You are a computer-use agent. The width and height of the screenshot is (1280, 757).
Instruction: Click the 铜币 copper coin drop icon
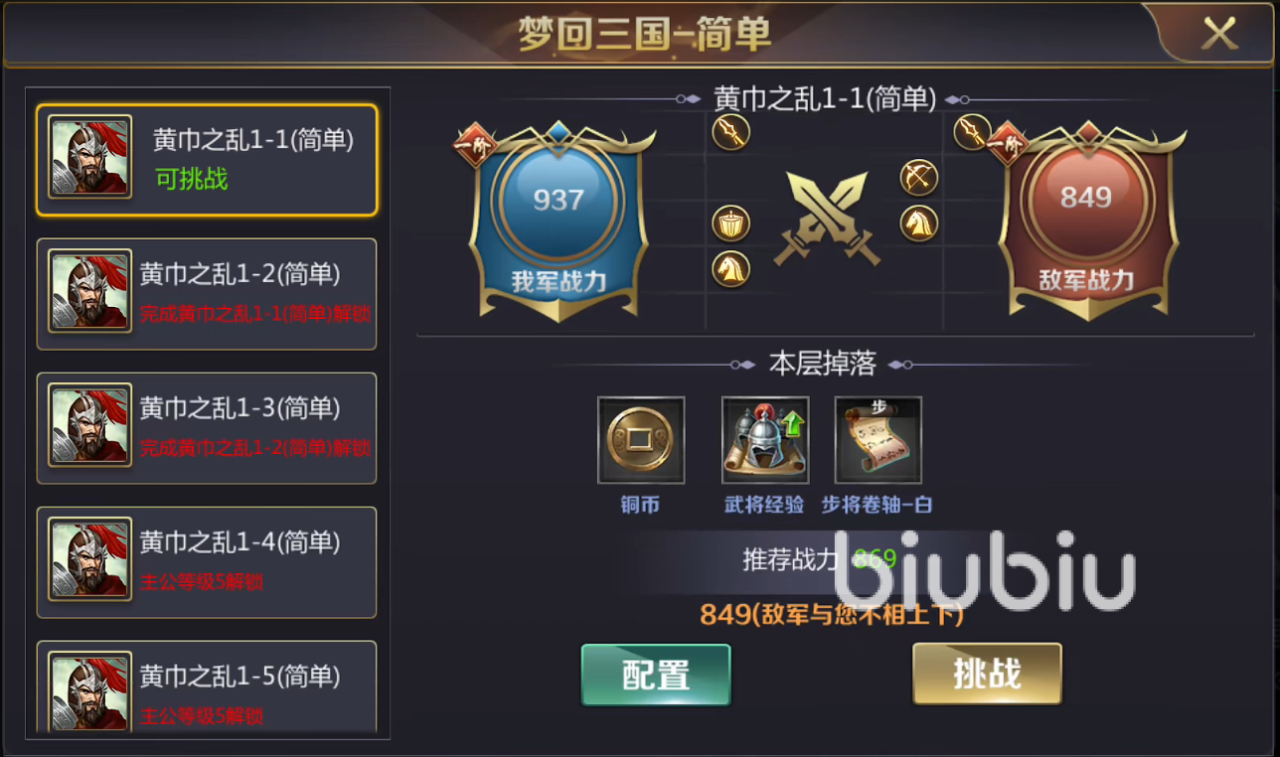tap(641, 440)
